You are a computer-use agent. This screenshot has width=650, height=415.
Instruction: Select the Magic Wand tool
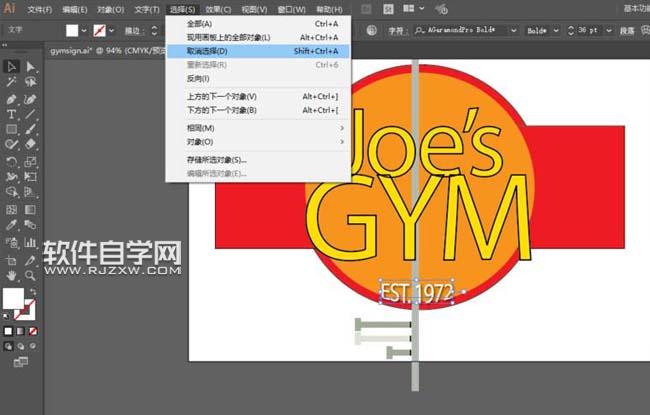click(x=11, y=82)
